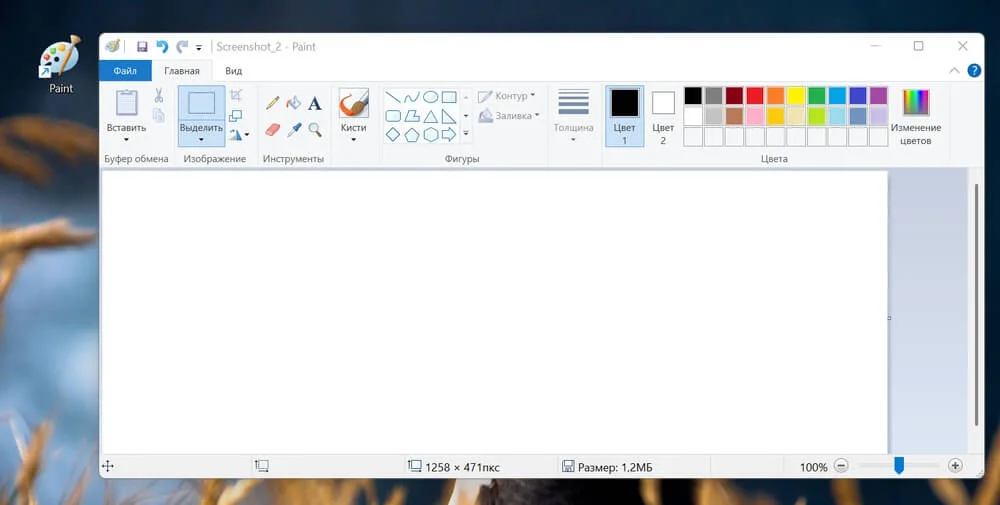Switch to the Вид tab

pos(233,71)
